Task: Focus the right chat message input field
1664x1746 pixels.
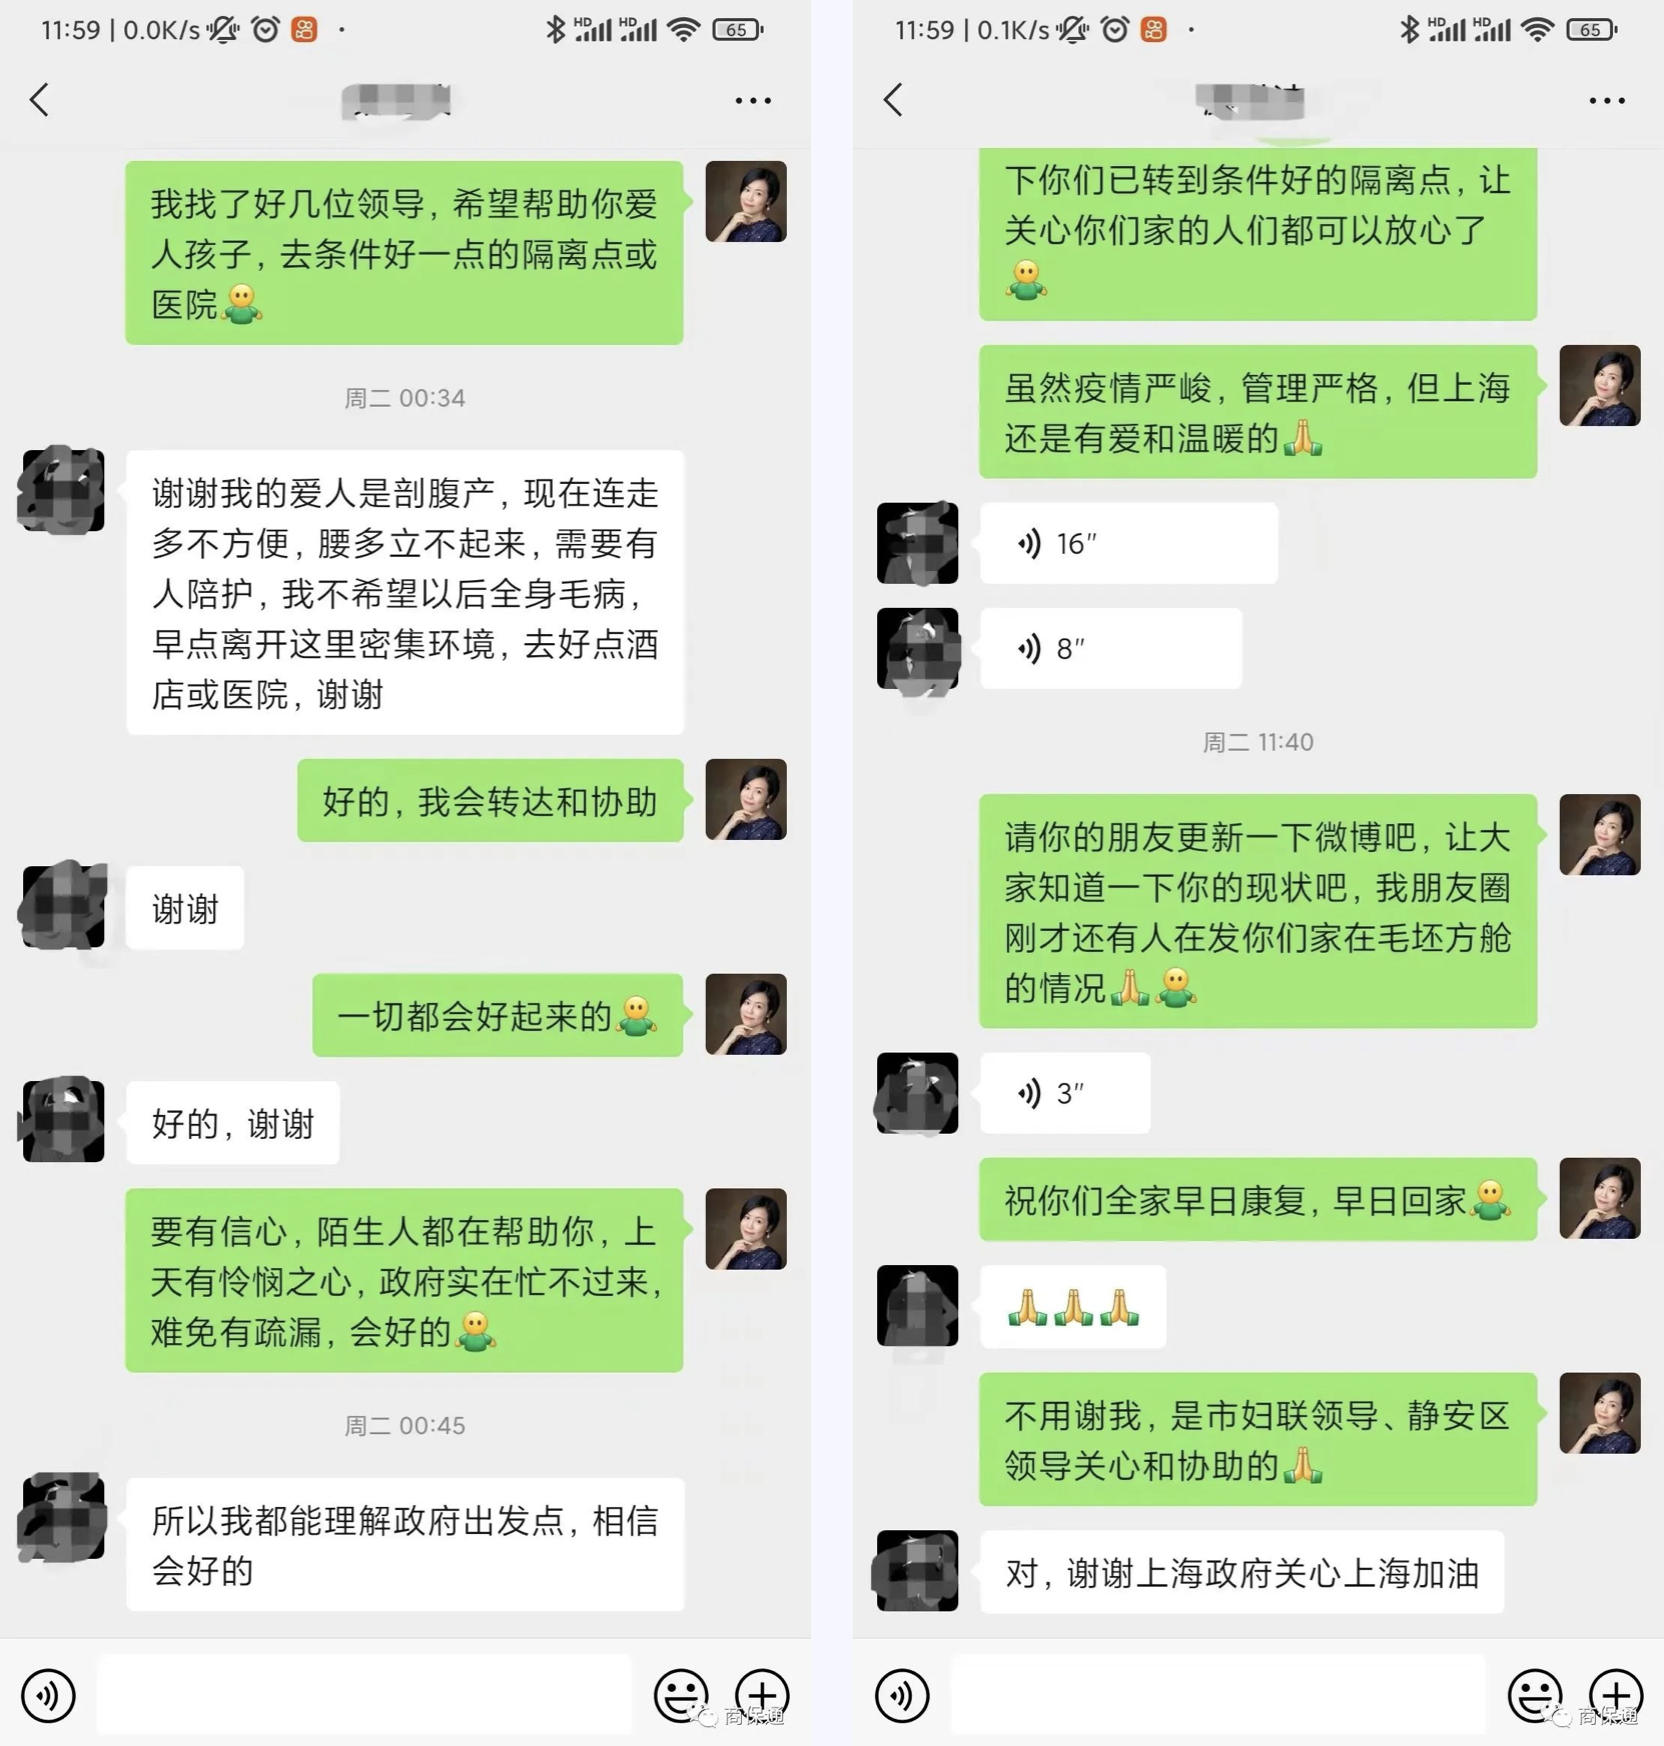Action: [1218, 1695]
